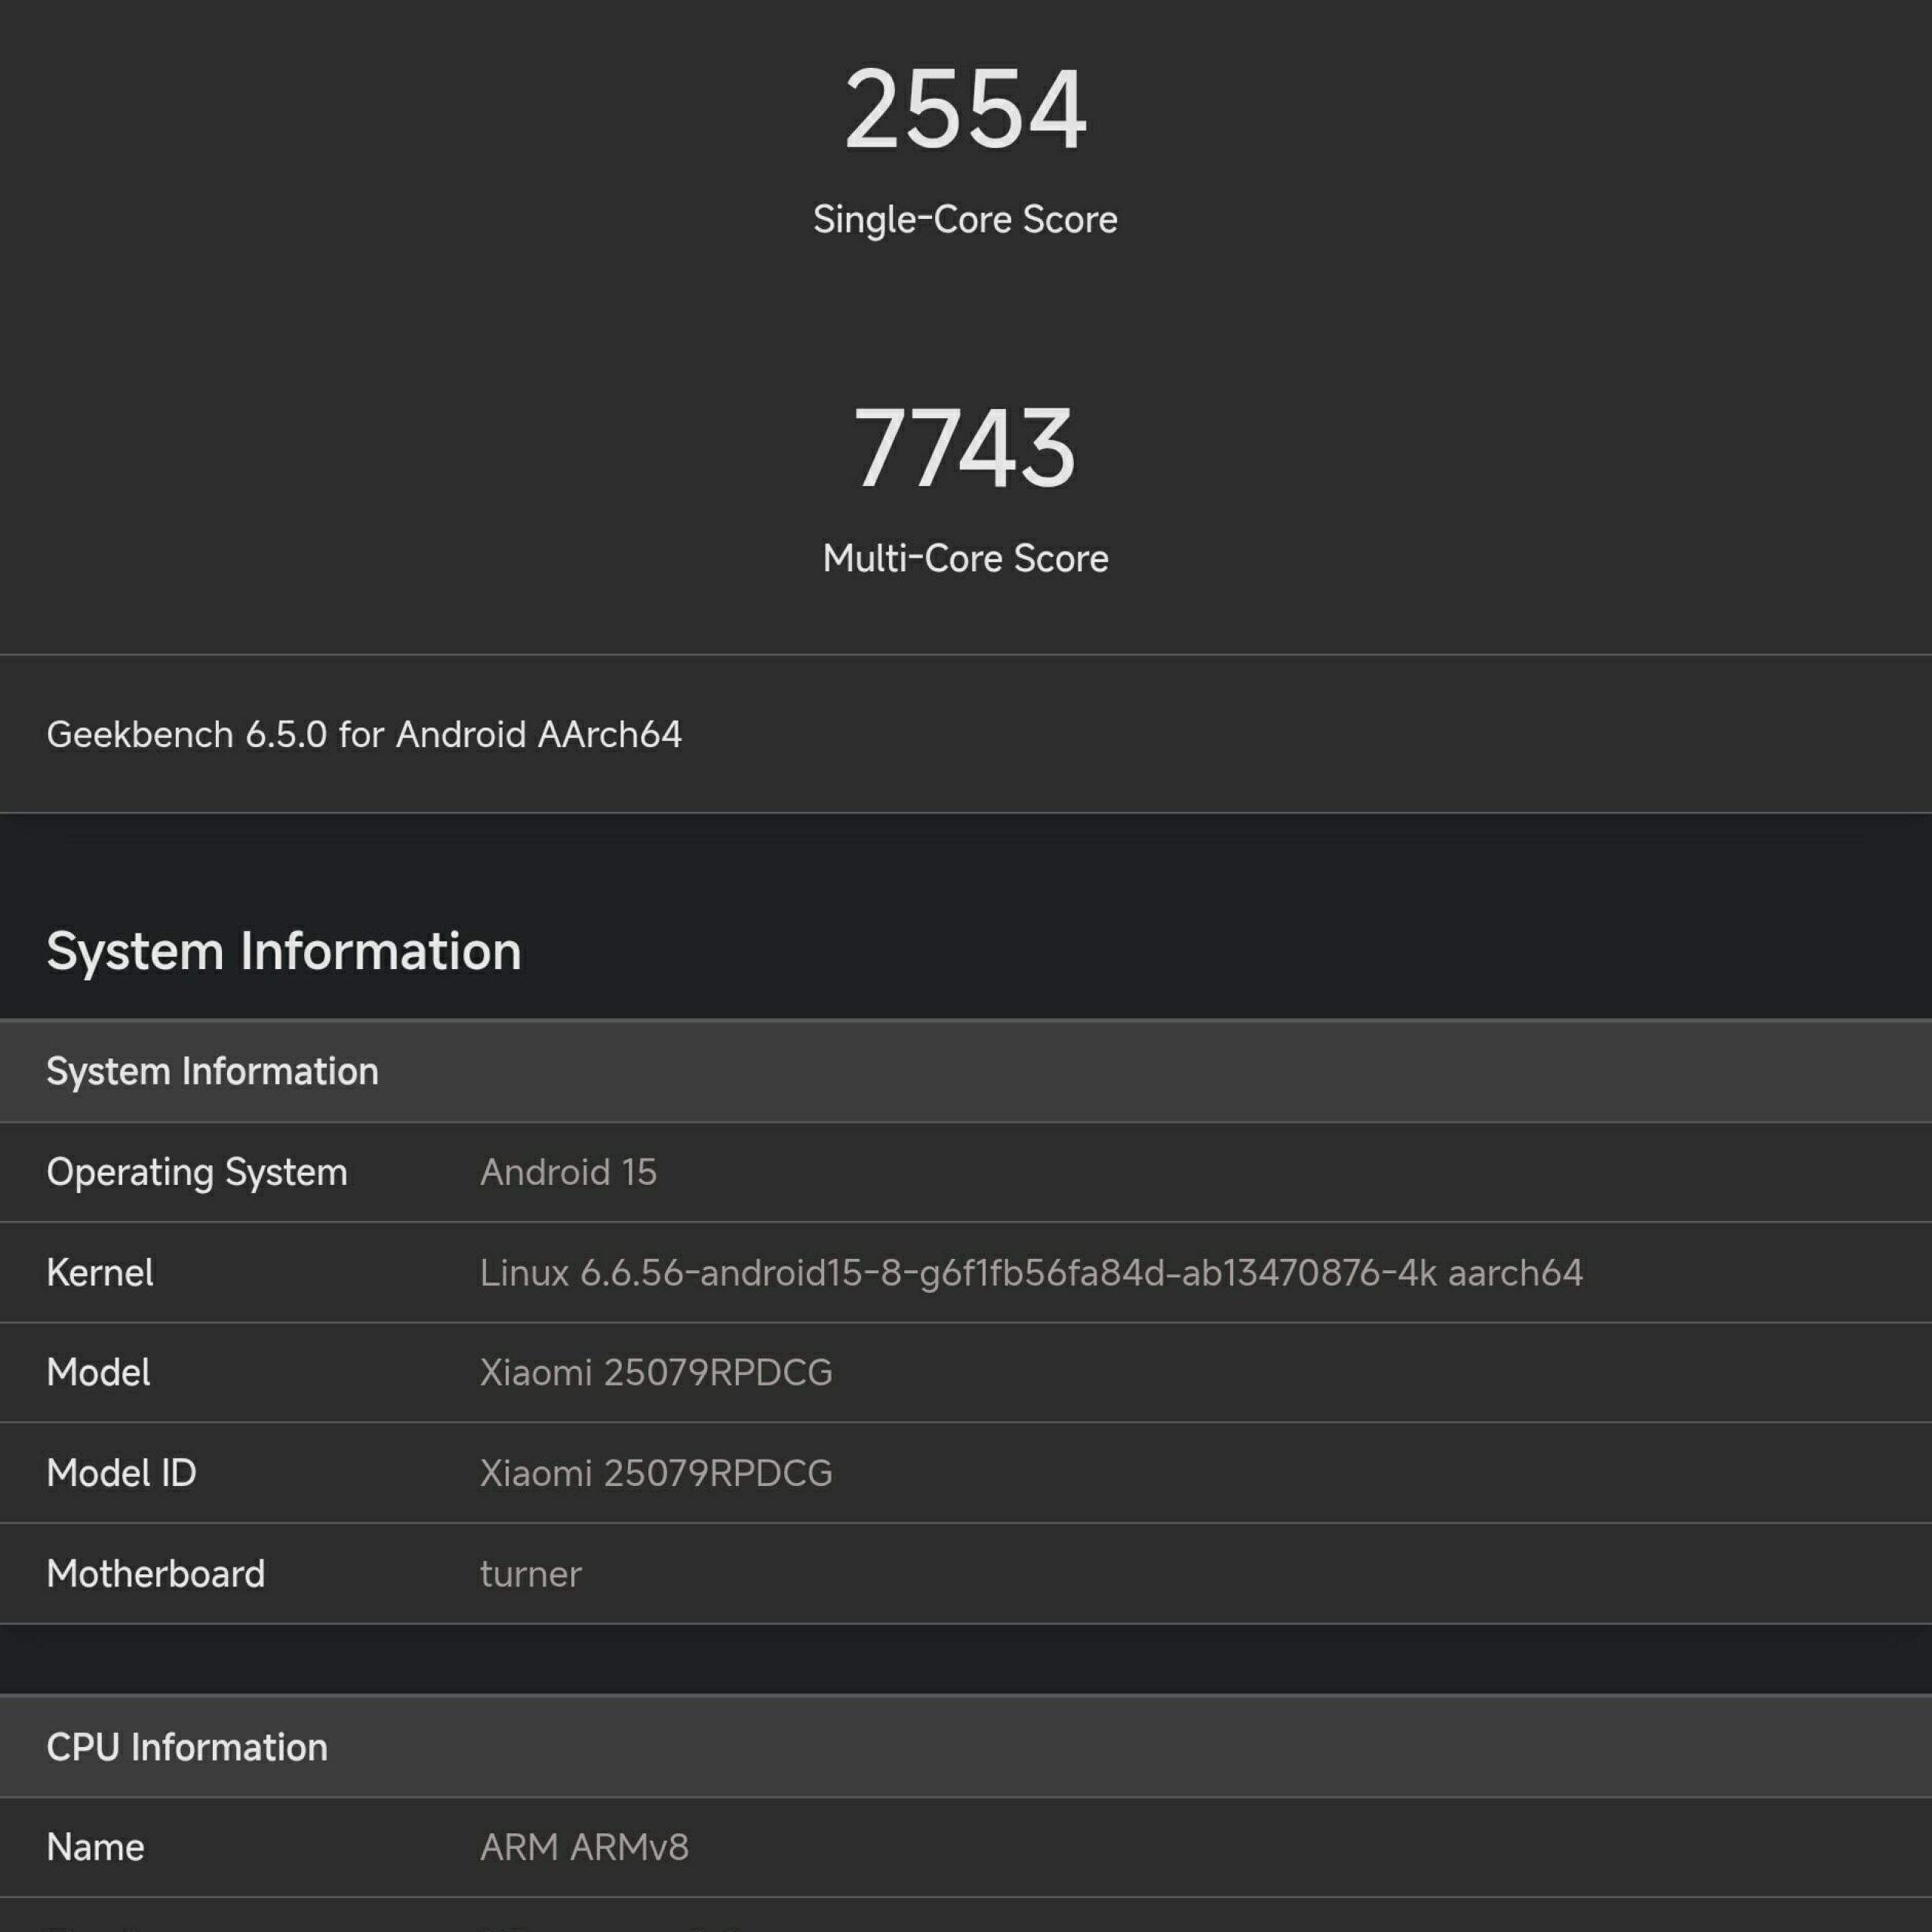
Task: Click the Kernel row label
Action: click(x=100, y=1272)
